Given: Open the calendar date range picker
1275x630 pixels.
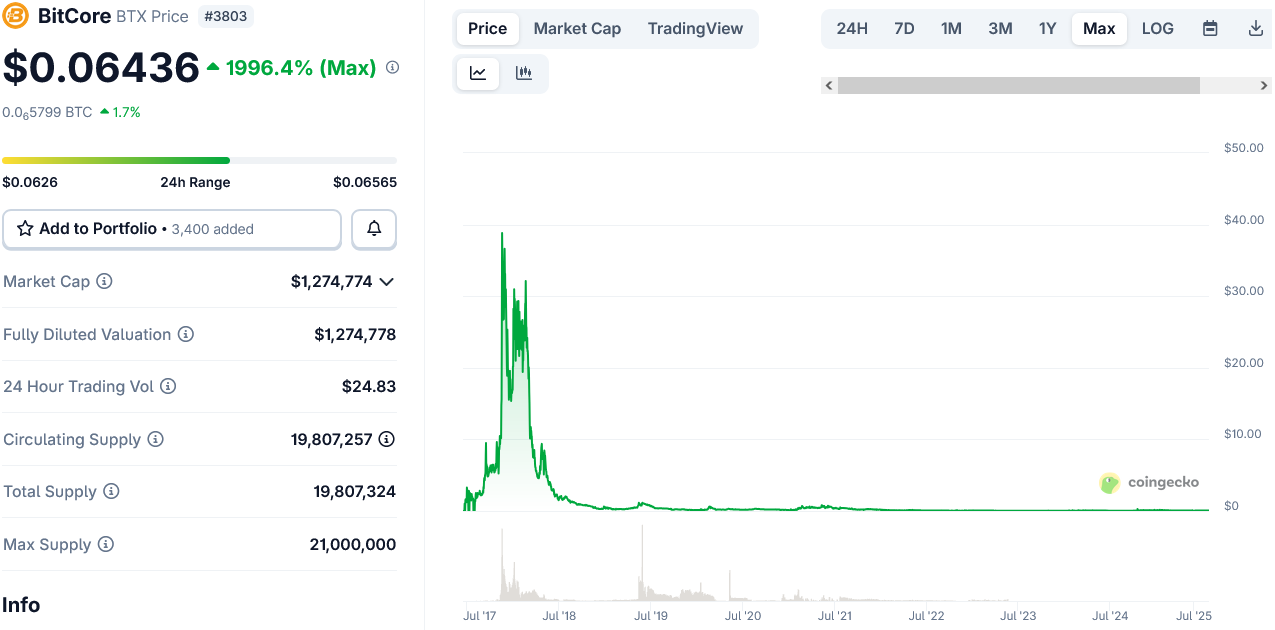Looking at the screenshot, I should tap(1210, 29).
